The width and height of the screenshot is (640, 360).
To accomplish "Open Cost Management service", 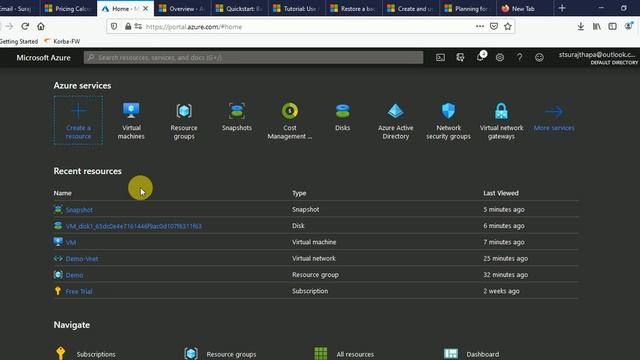I will (290, 120).
